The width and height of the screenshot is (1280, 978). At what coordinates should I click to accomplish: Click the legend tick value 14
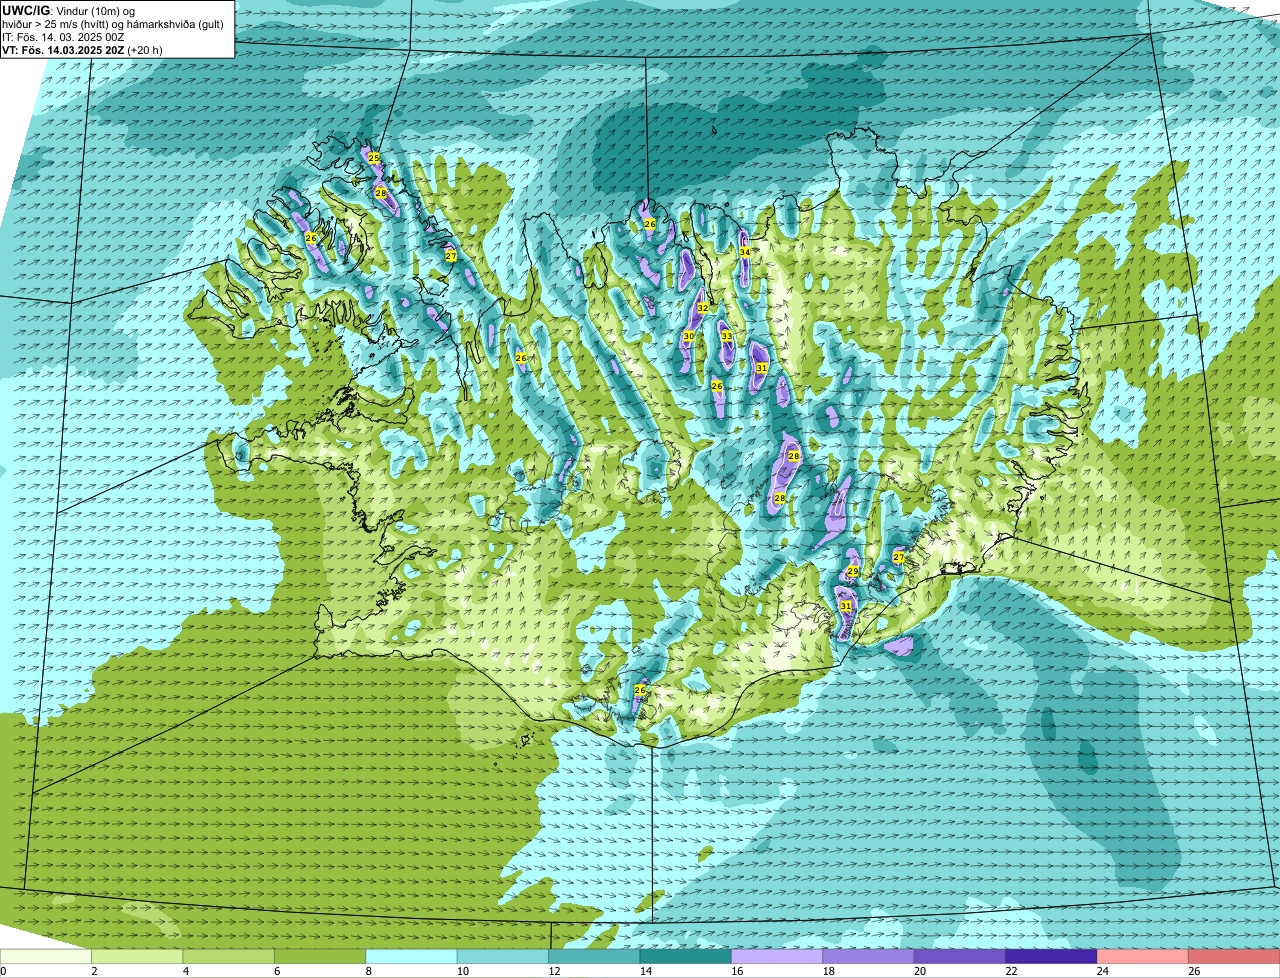(x=646, y=971)
